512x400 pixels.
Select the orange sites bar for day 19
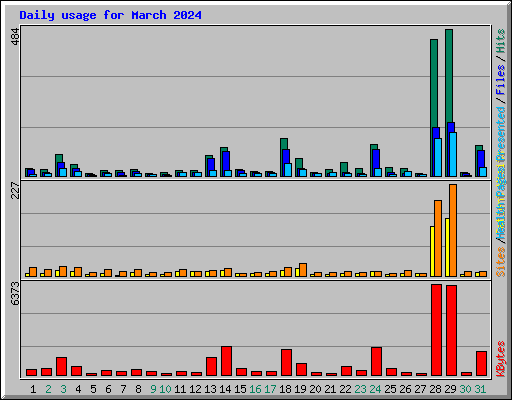click(x=303, y=270)
